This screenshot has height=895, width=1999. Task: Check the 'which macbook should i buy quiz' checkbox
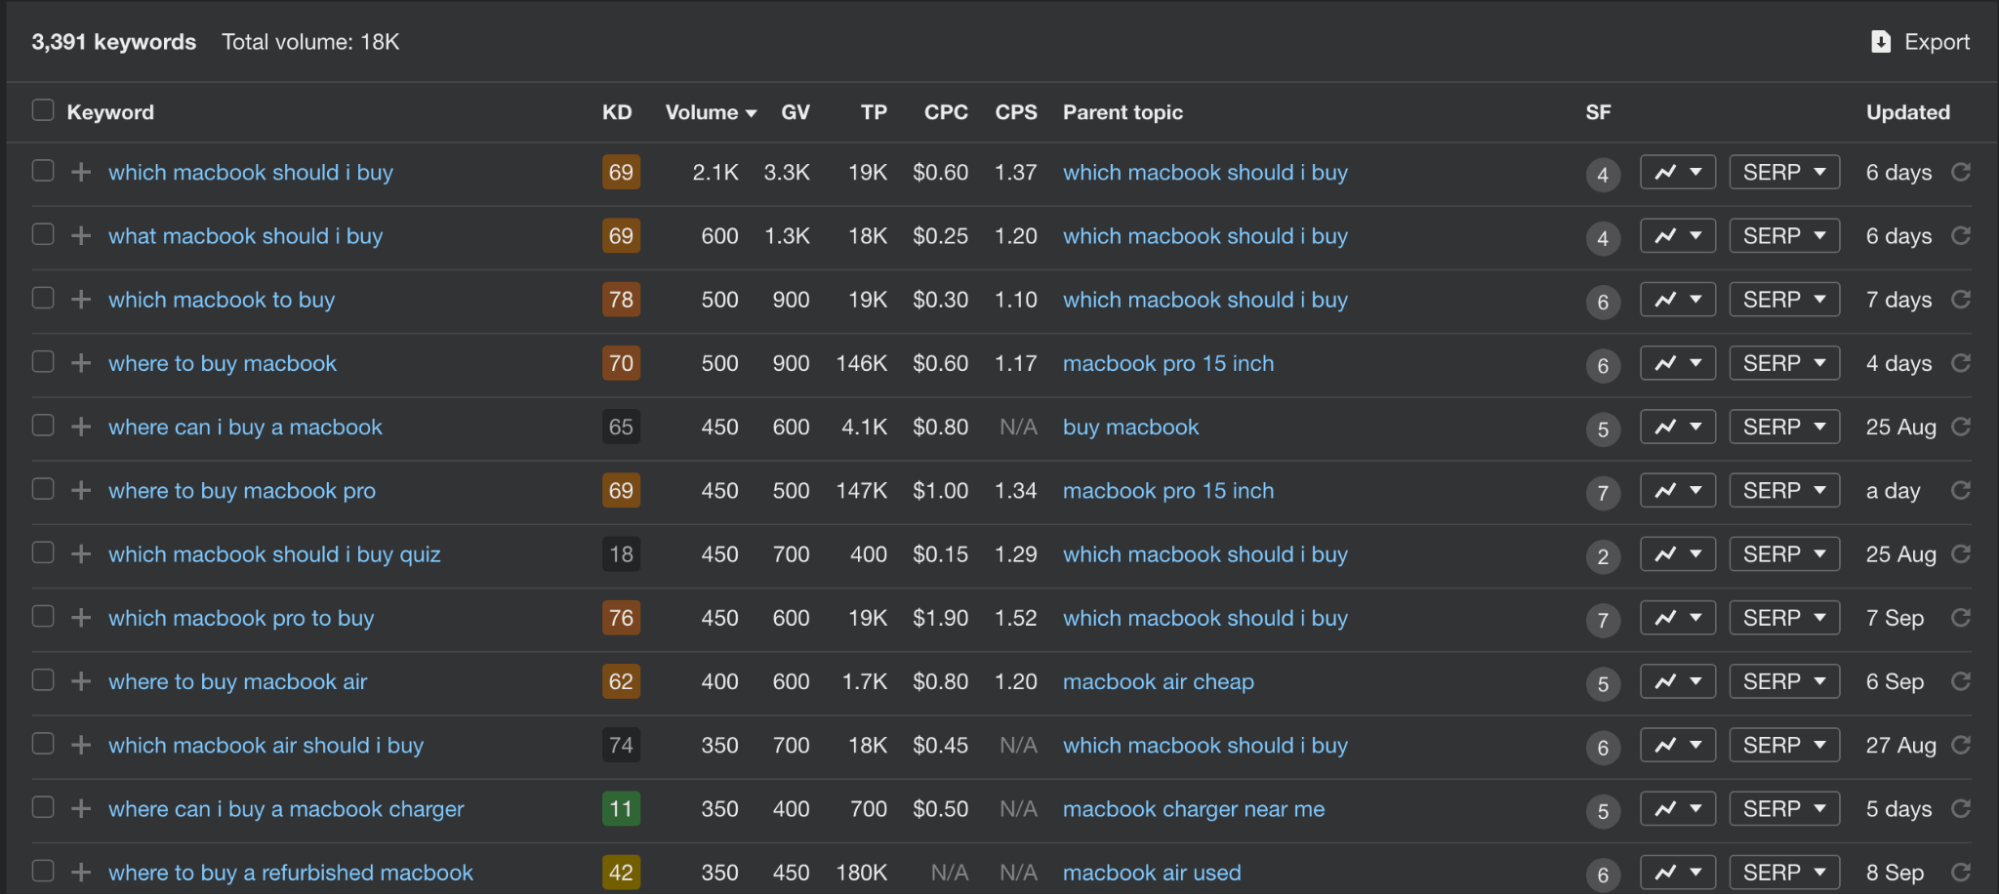click(x=43, y=552)
